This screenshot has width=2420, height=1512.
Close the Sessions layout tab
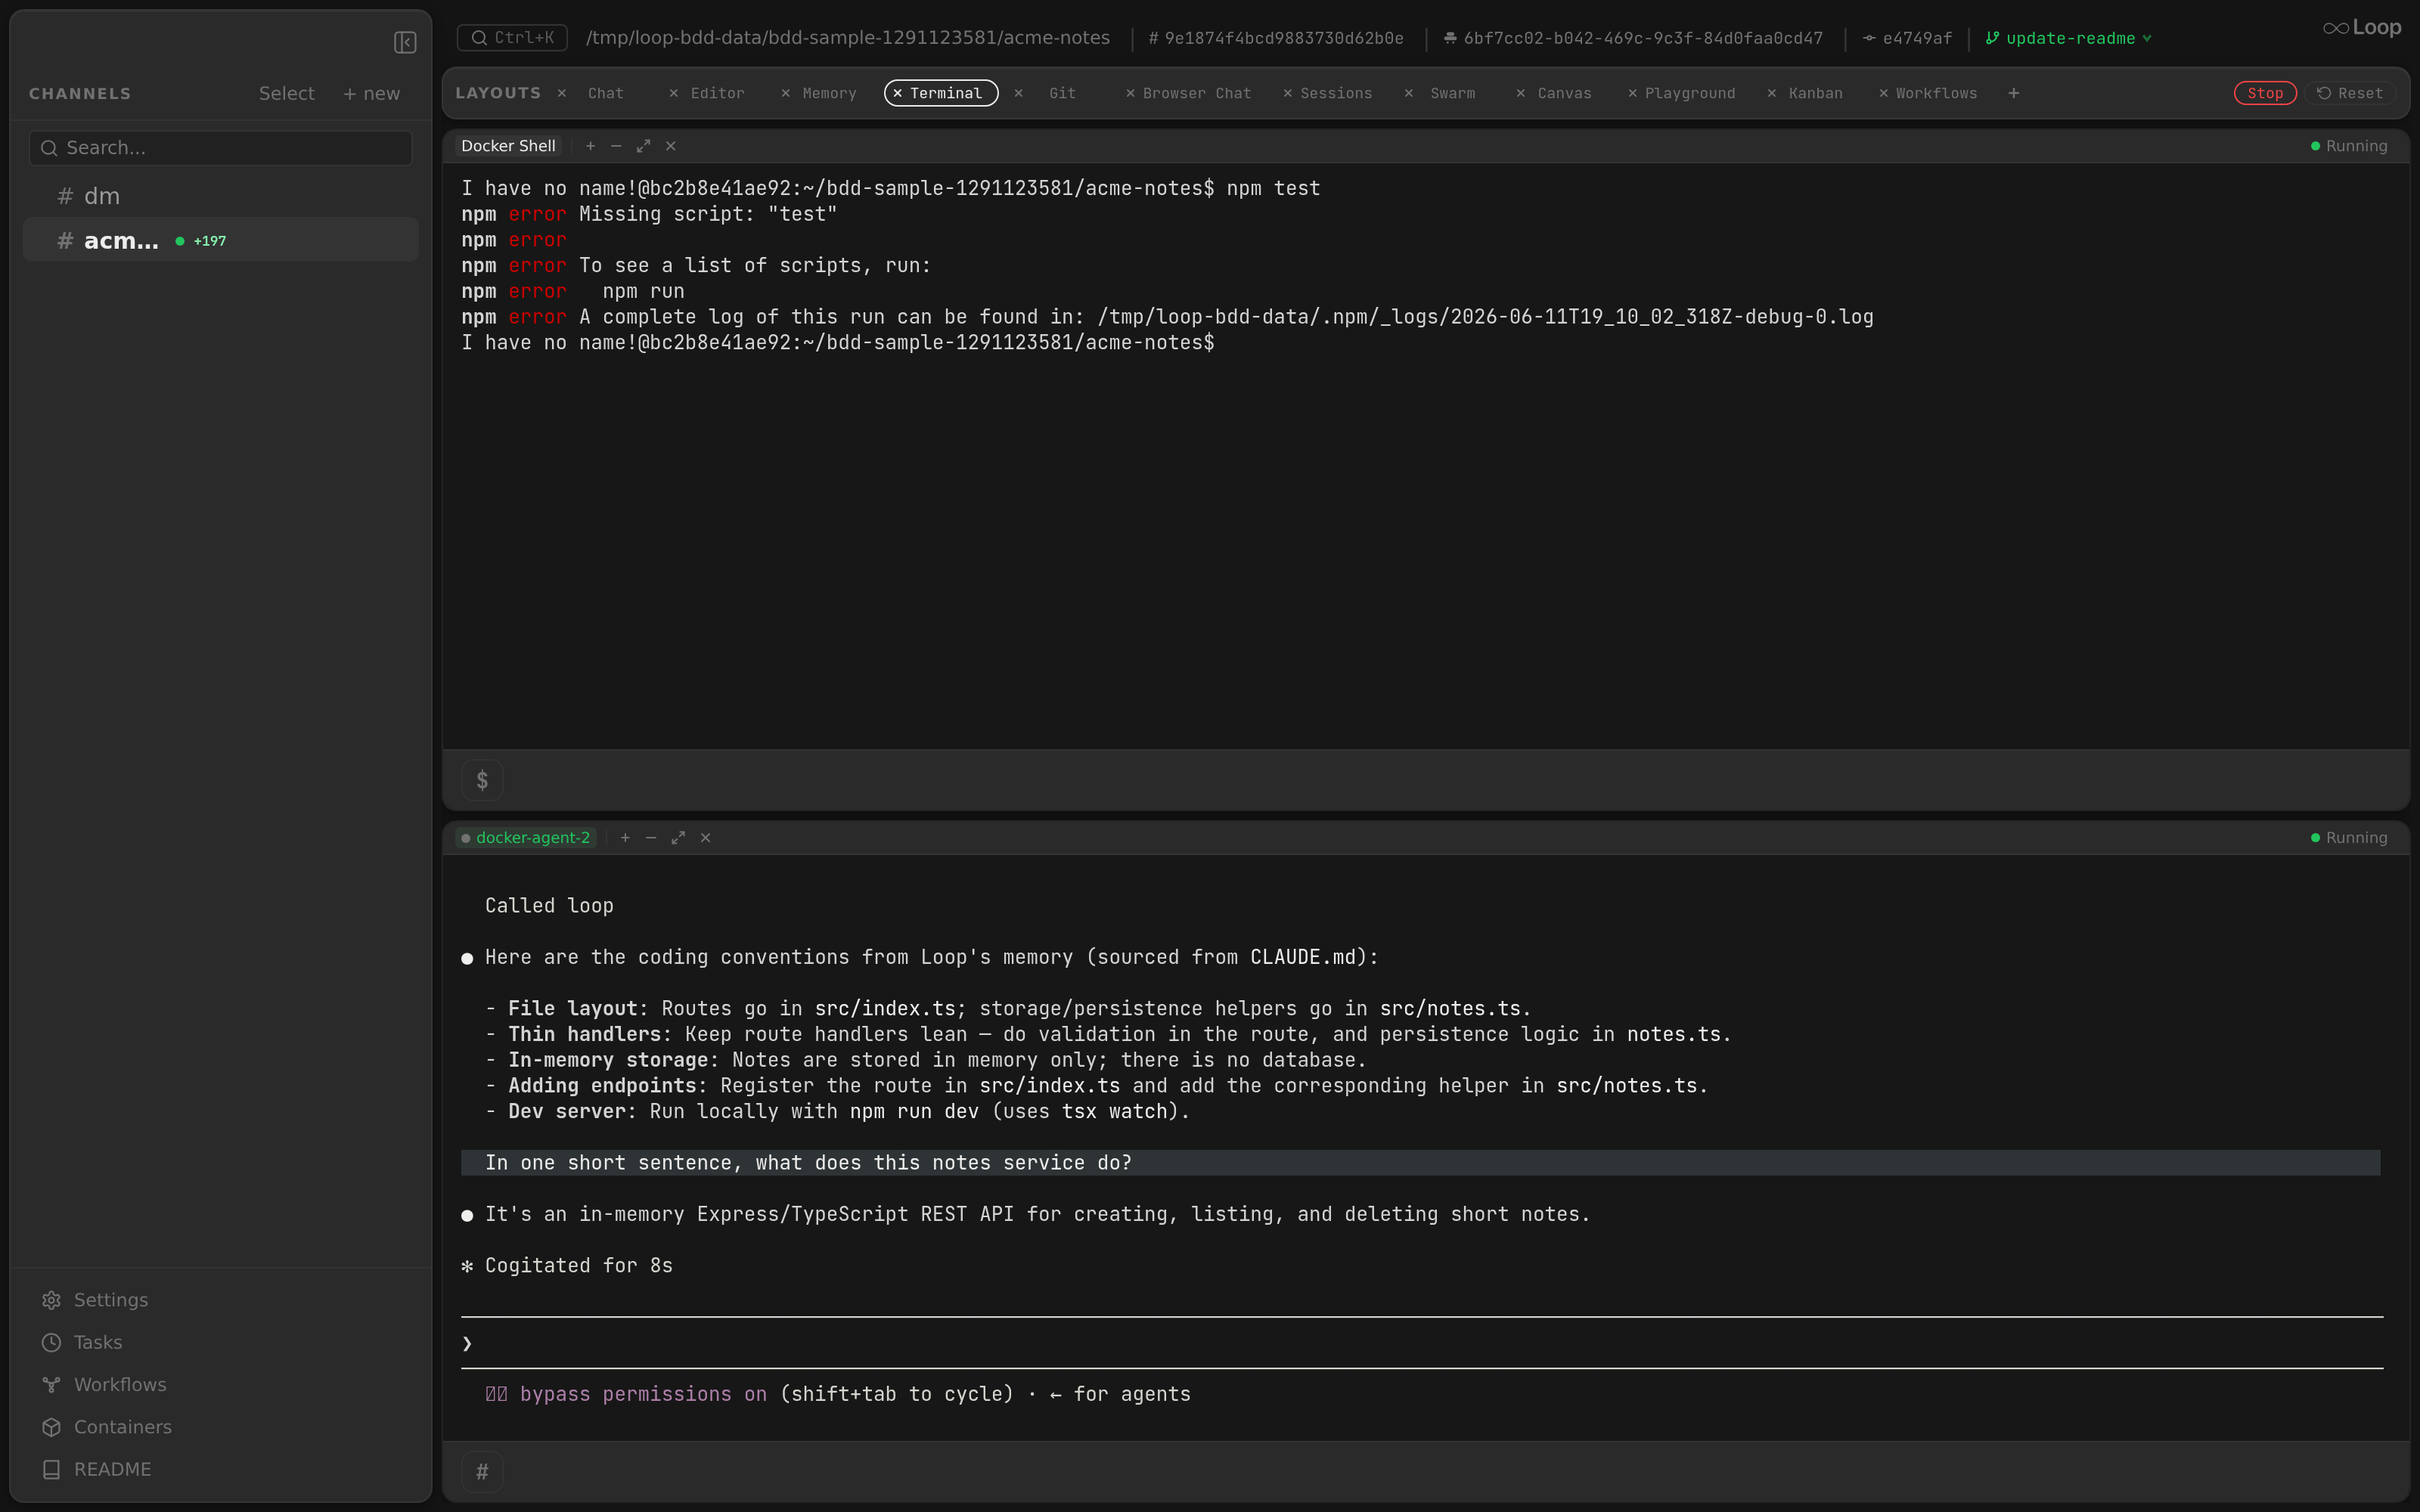[x=1288, y=93]
